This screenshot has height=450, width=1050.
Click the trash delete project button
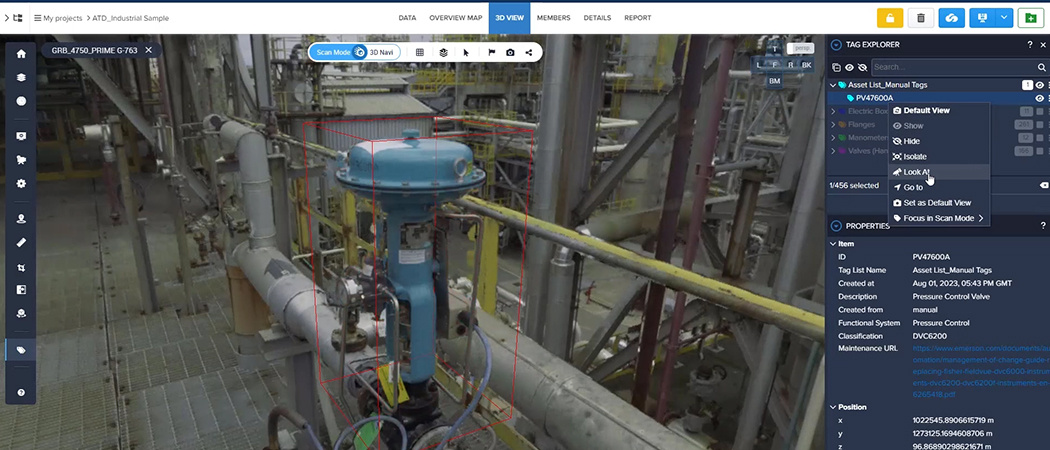[x=921, y=18]
